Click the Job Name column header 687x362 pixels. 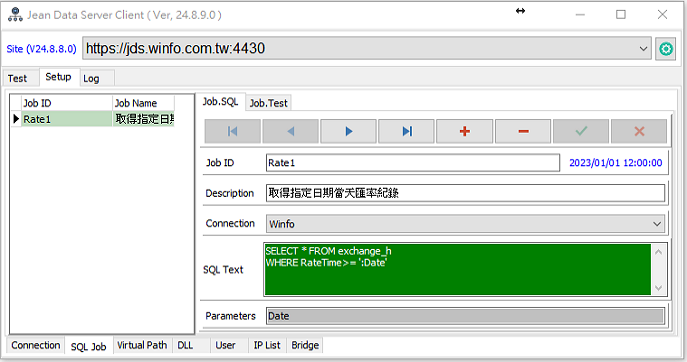(x=143, y=103)
